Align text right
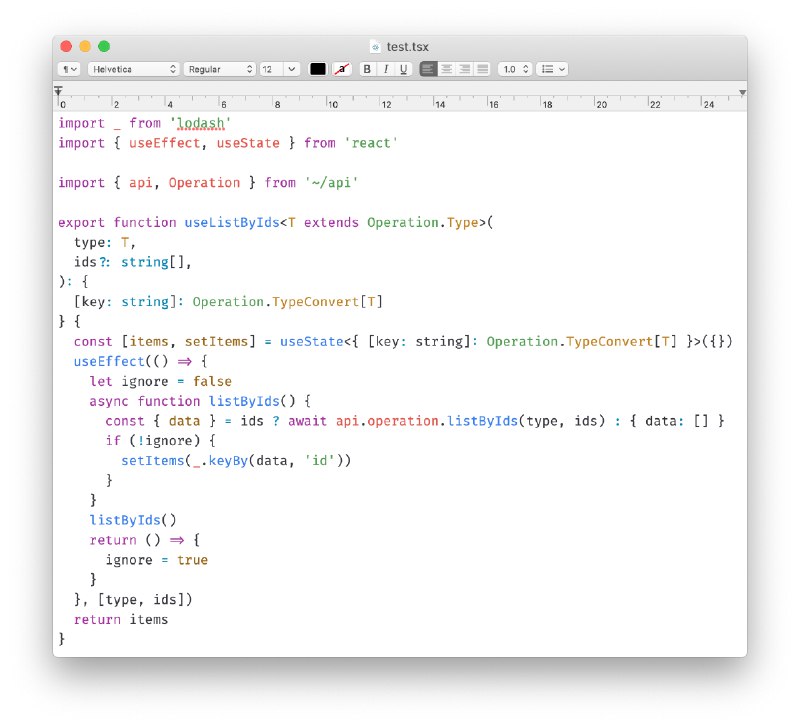This screenshot has height=727, width=800. [465, 69]
